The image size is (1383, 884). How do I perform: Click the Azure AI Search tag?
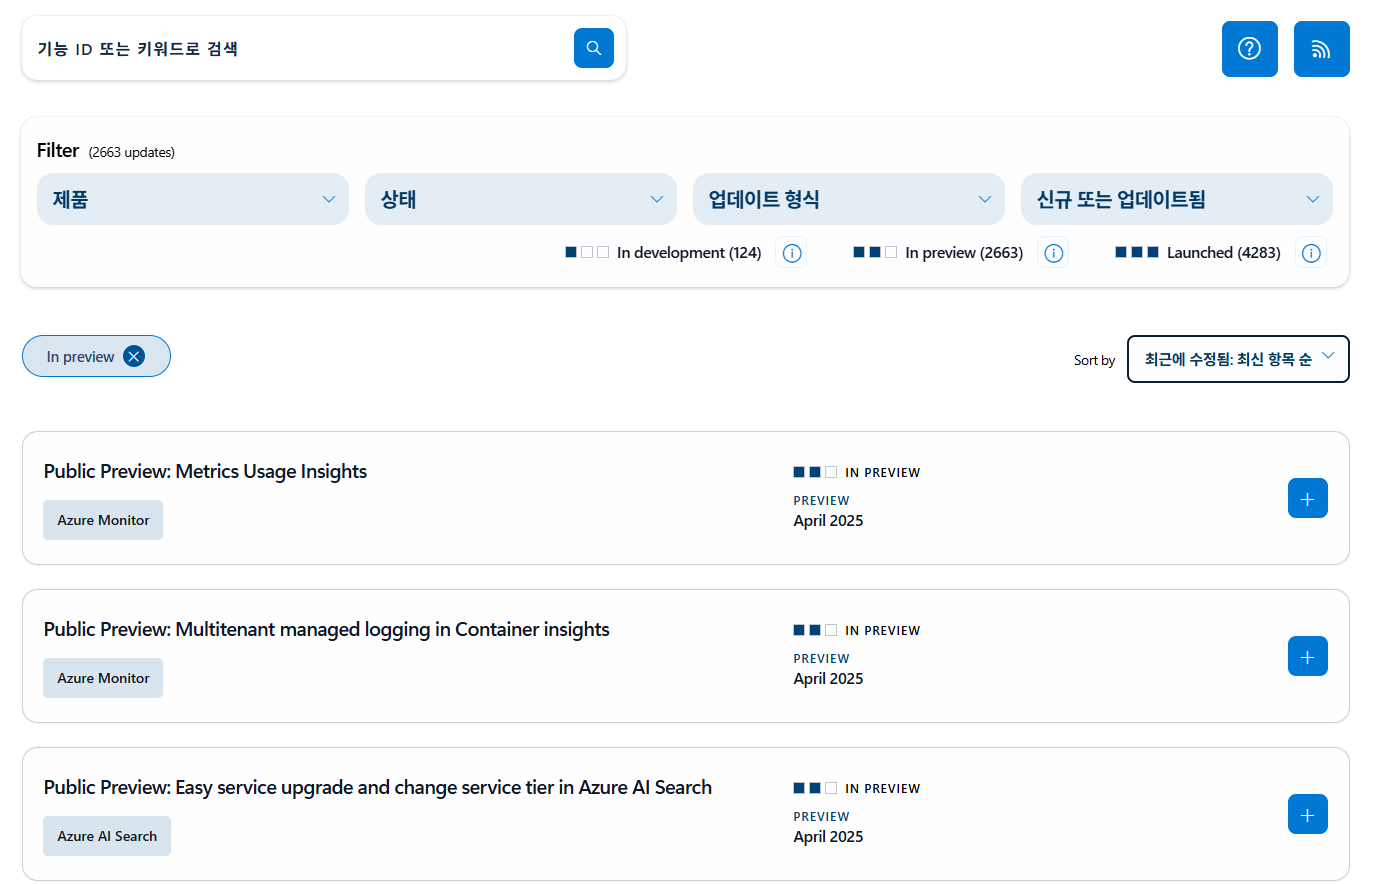tap(107, 836)
